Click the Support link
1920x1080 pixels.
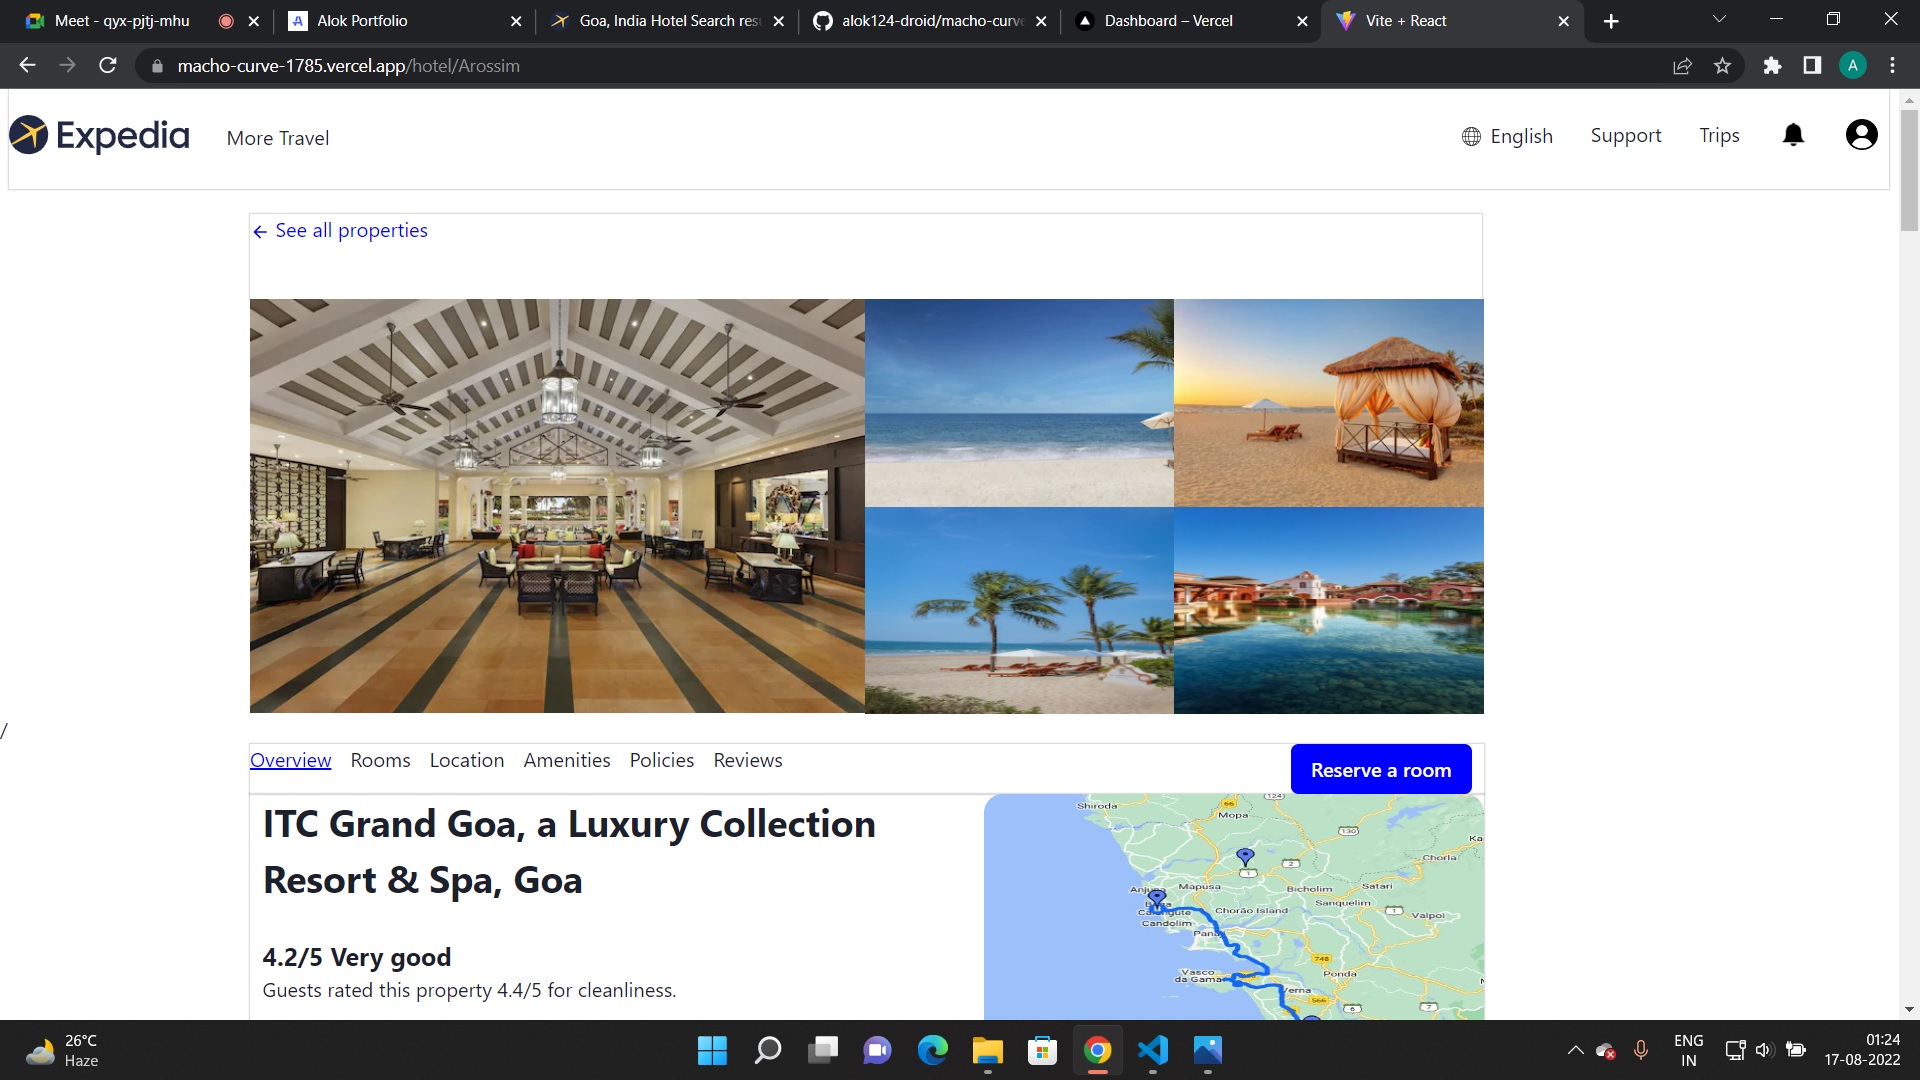[1626, 135]
